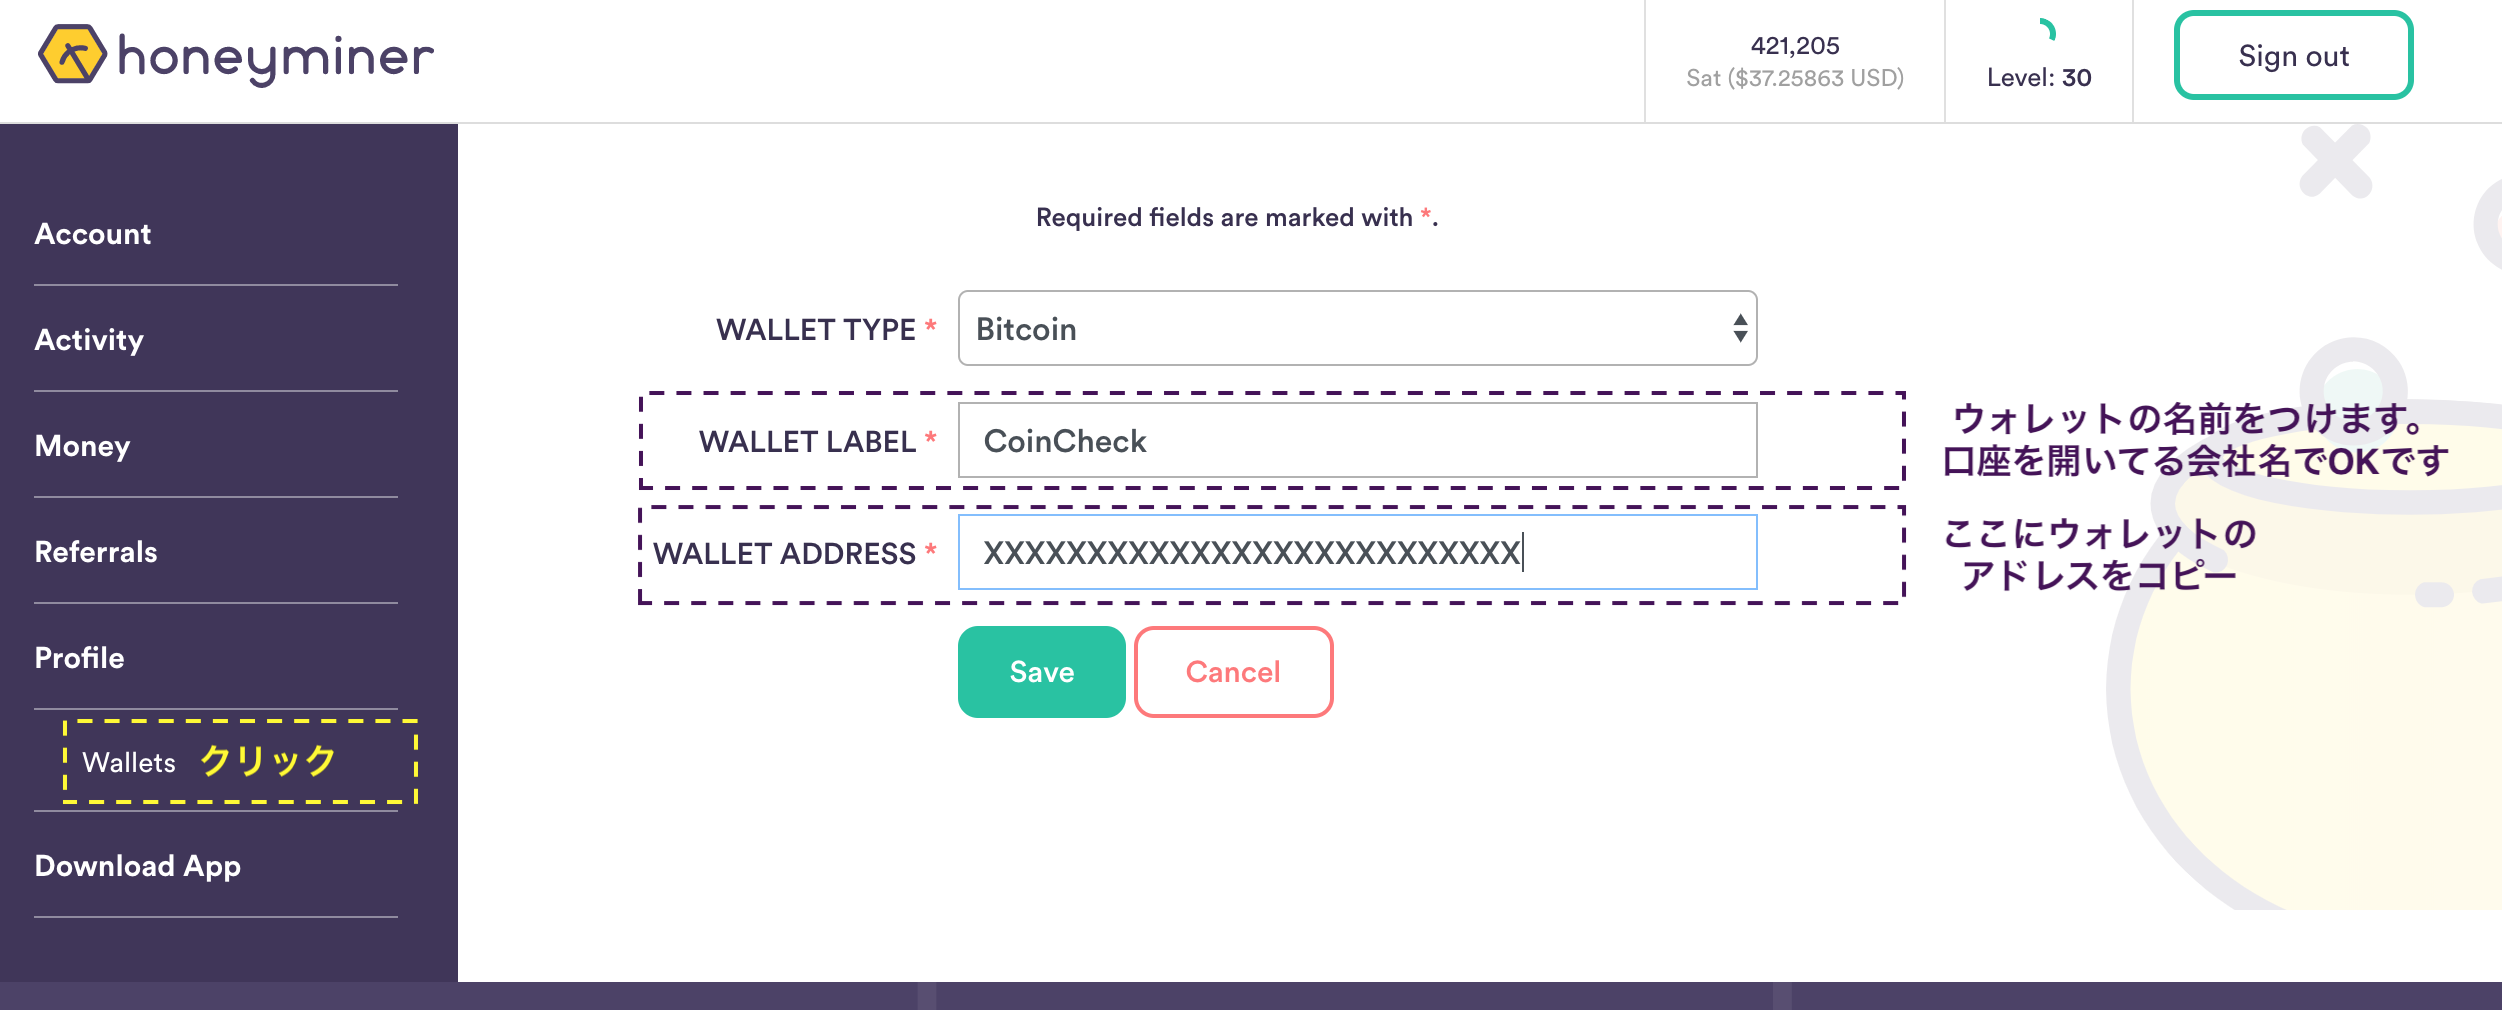Image resolution: width=2502 pixels, height=1010 pixels.
Task: Click the level progress spinner icon
Action: click(x=2045, y=30)
